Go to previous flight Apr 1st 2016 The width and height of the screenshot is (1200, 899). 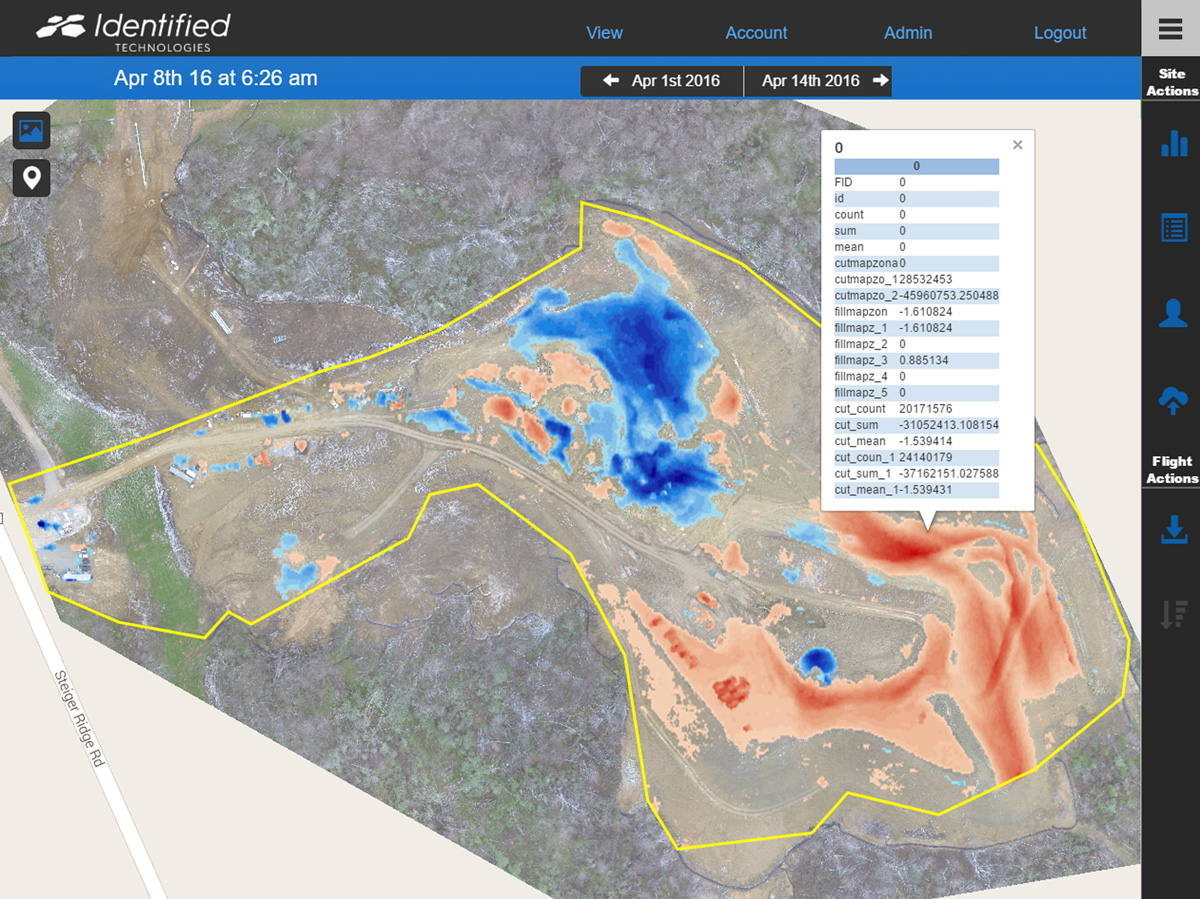(662, 81)
